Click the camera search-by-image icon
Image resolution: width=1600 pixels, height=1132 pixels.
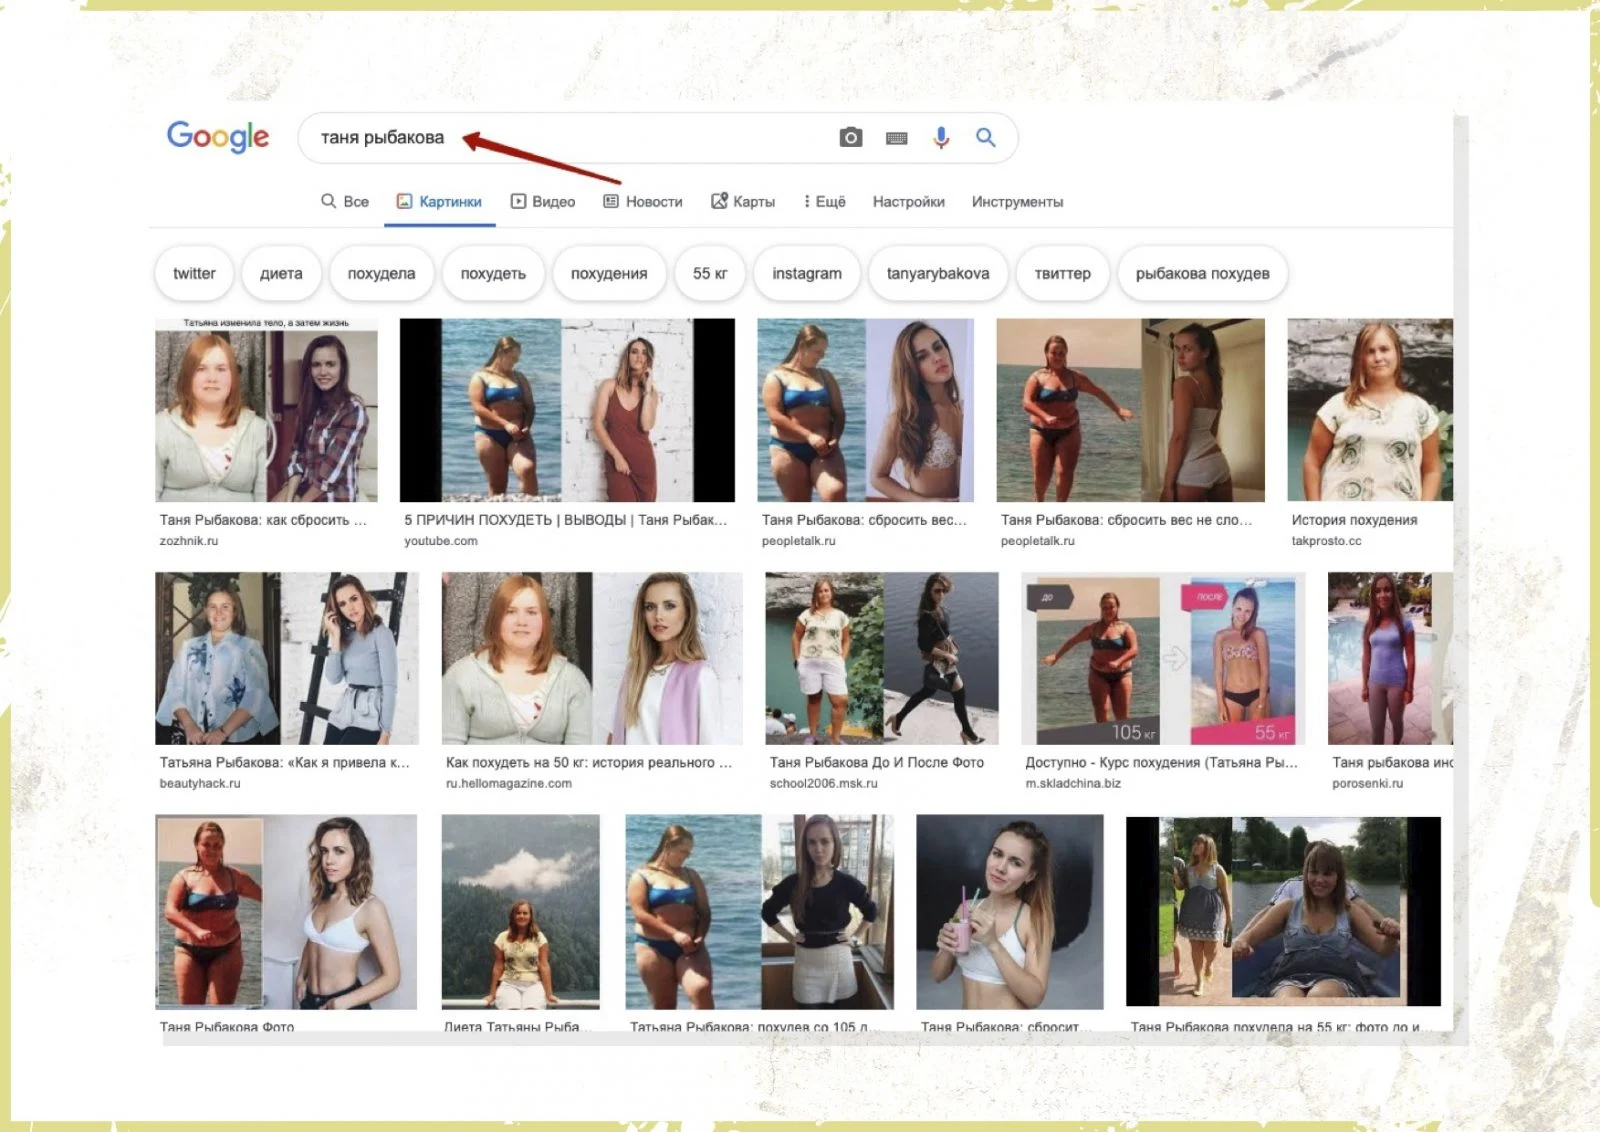point(851,137)
